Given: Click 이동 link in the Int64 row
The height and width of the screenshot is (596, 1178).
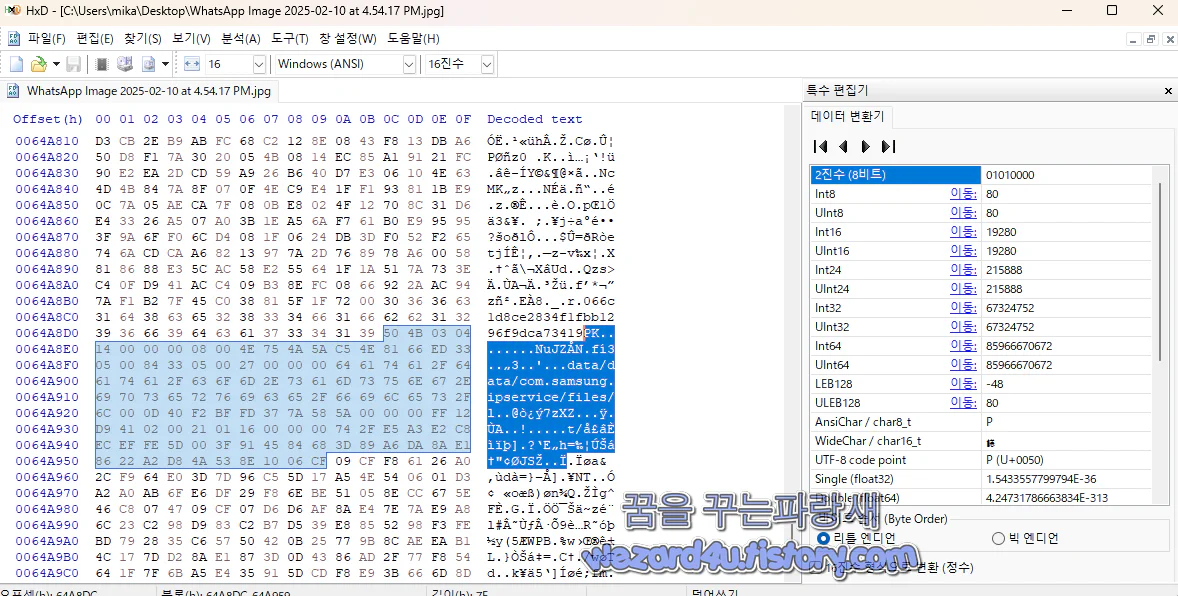Looking at the screenshot, I should pos(964,346).
